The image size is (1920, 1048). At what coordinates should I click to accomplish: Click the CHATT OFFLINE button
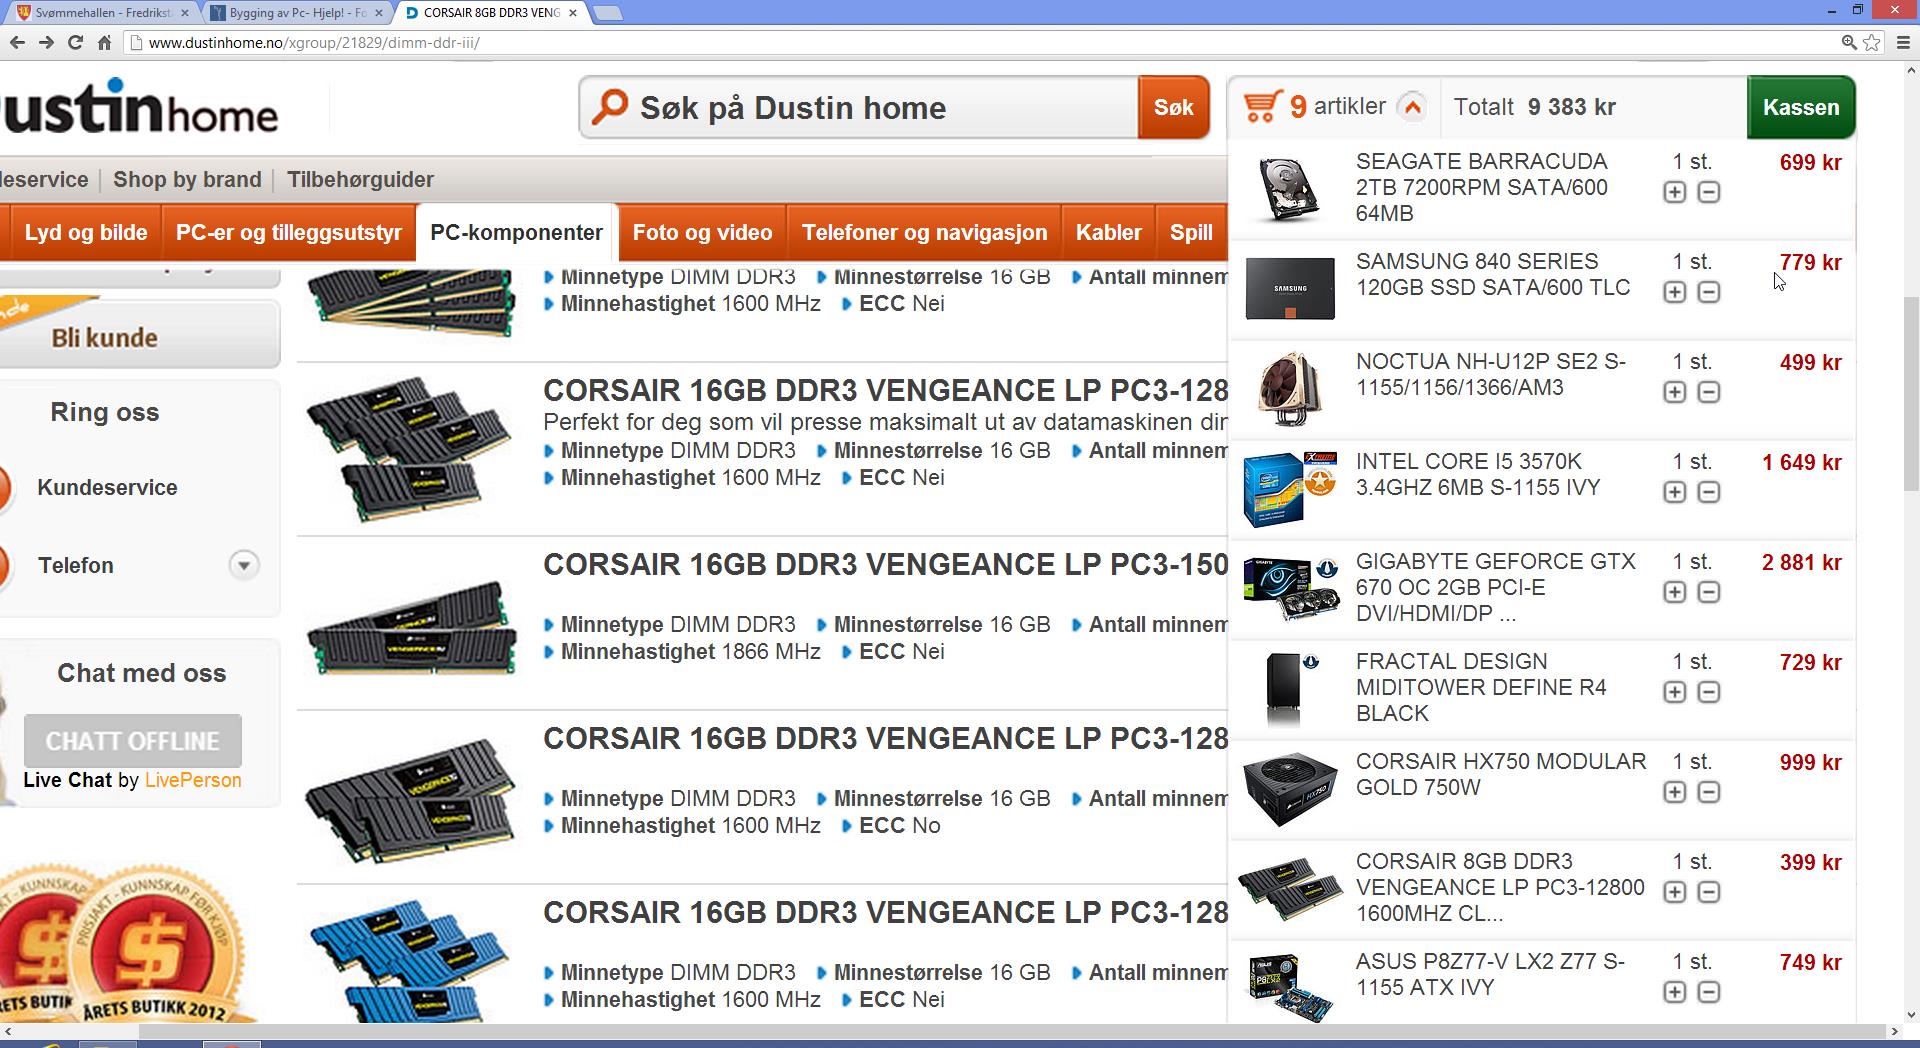point(133,741)
